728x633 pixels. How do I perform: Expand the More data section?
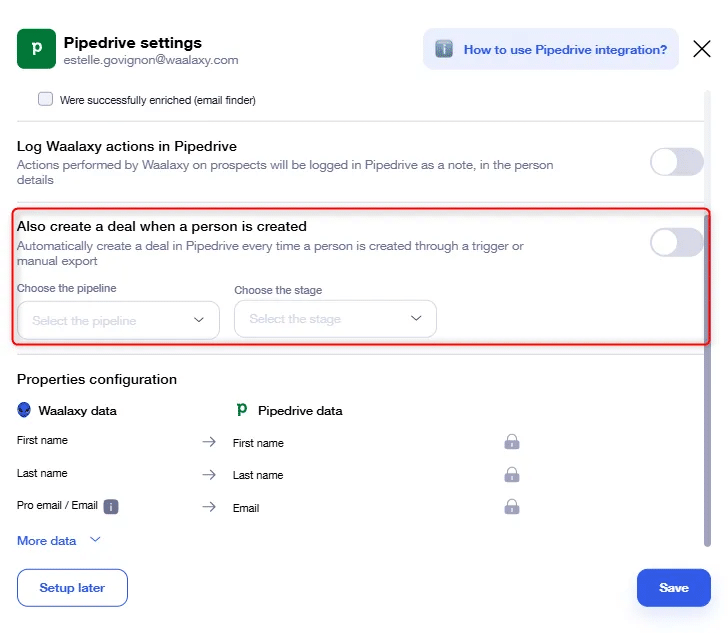click(x=59, y=541)
